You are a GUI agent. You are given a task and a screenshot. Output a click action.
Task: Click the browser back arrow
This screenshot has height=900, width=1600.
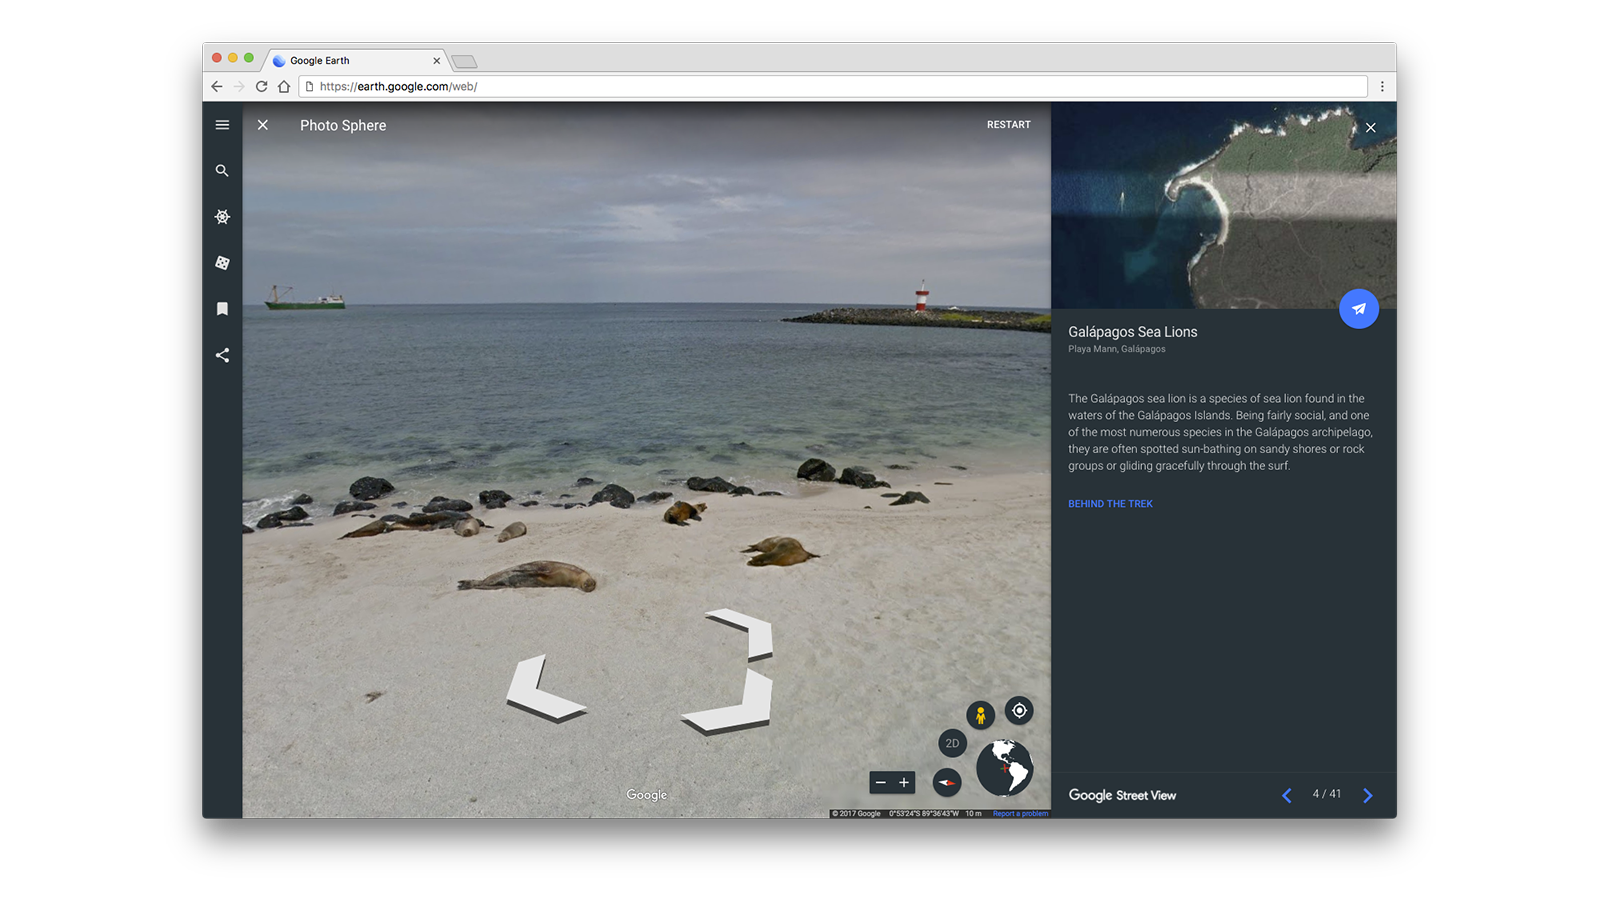pyautogui.click(x=217, y=87)
